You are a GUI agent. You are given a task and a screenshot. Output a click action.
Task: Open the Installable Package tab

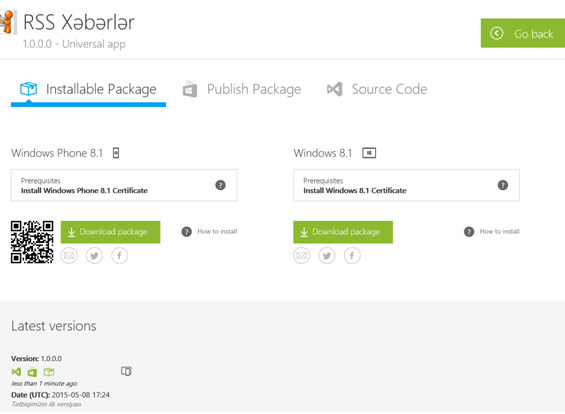tap(88, 89)
